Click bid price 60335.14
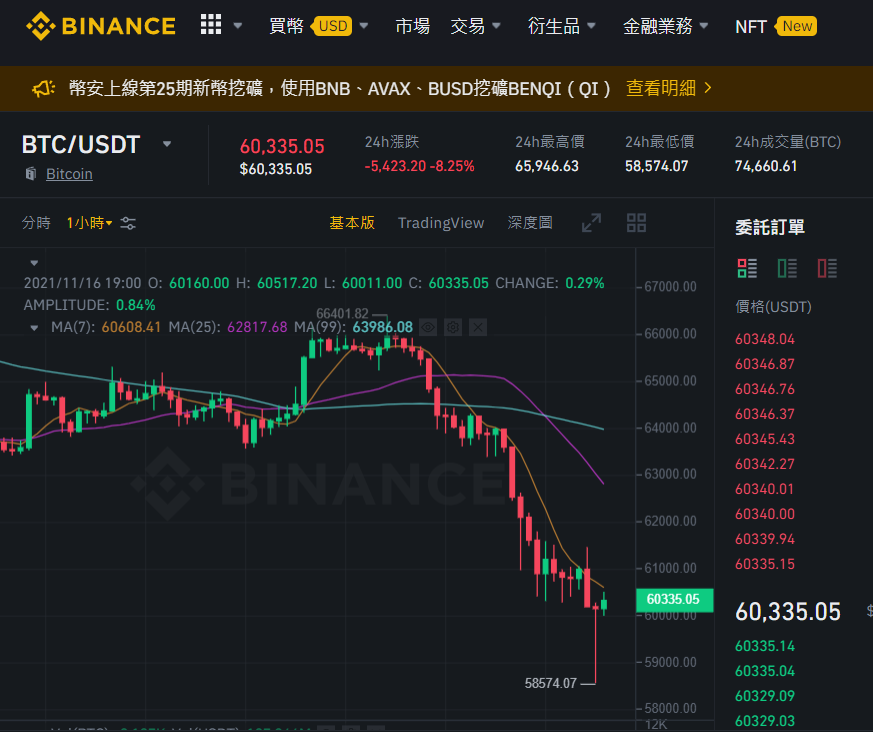 coord(765,646)
